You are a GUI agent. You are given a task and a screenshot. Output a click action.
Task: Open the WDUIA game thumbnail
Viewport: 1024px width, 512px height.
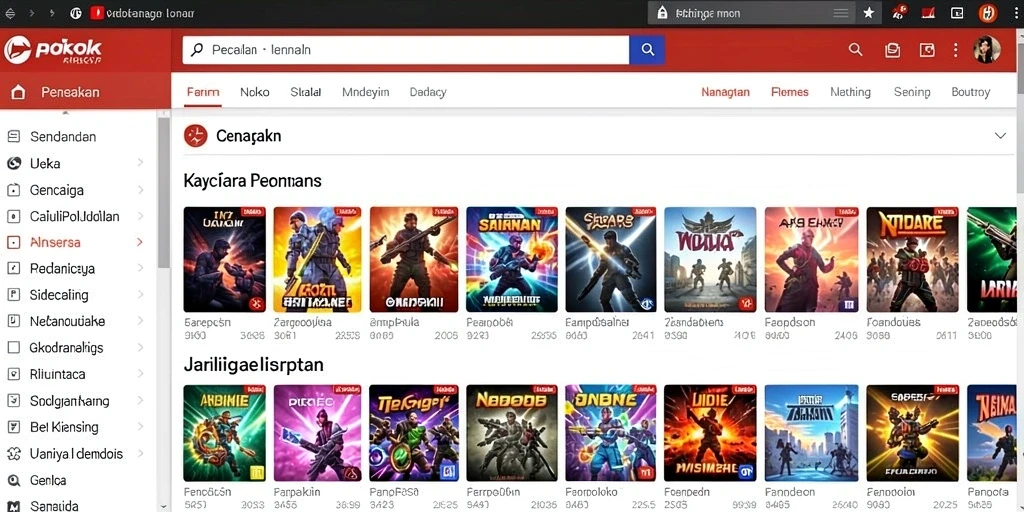(x=710, y=259)
